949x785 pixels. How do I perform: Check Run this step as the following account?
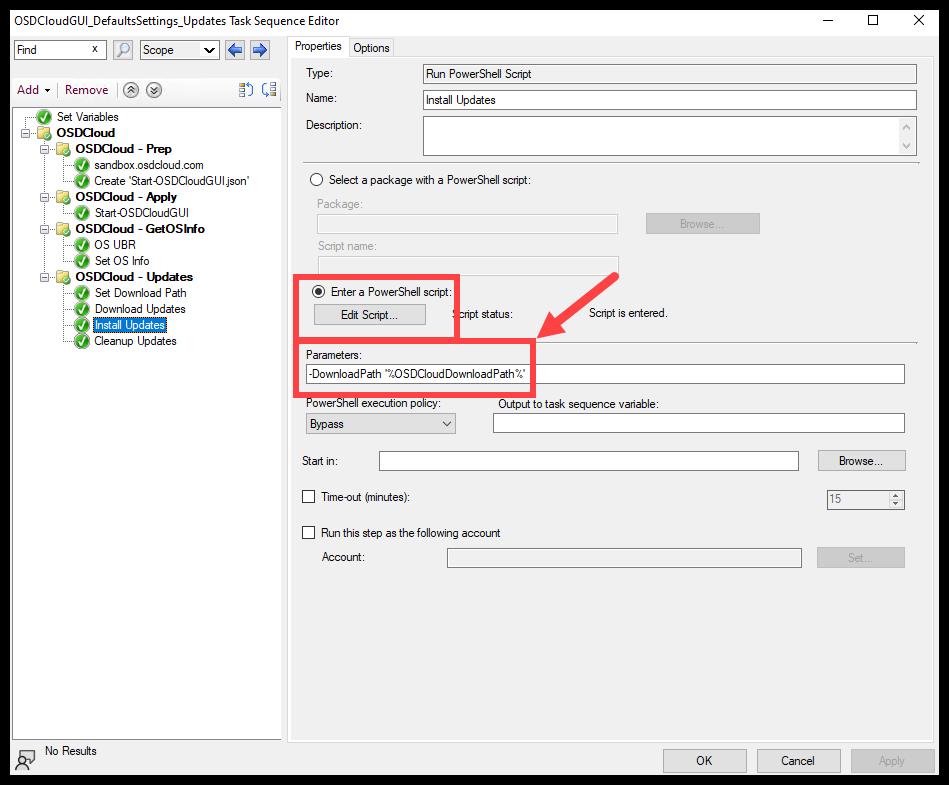click(x=309, y=532)
